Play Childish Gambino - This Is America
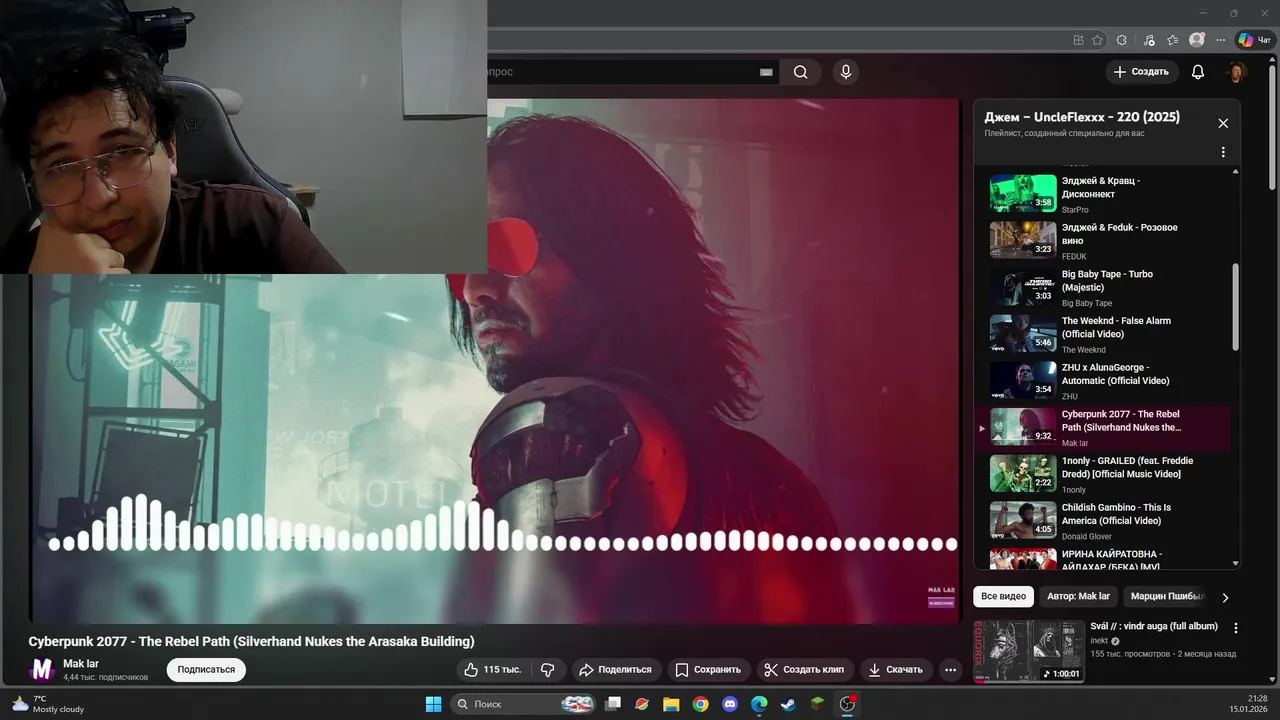Image resolution: width=1280 pixels, height=720 pixels. 1104,521
